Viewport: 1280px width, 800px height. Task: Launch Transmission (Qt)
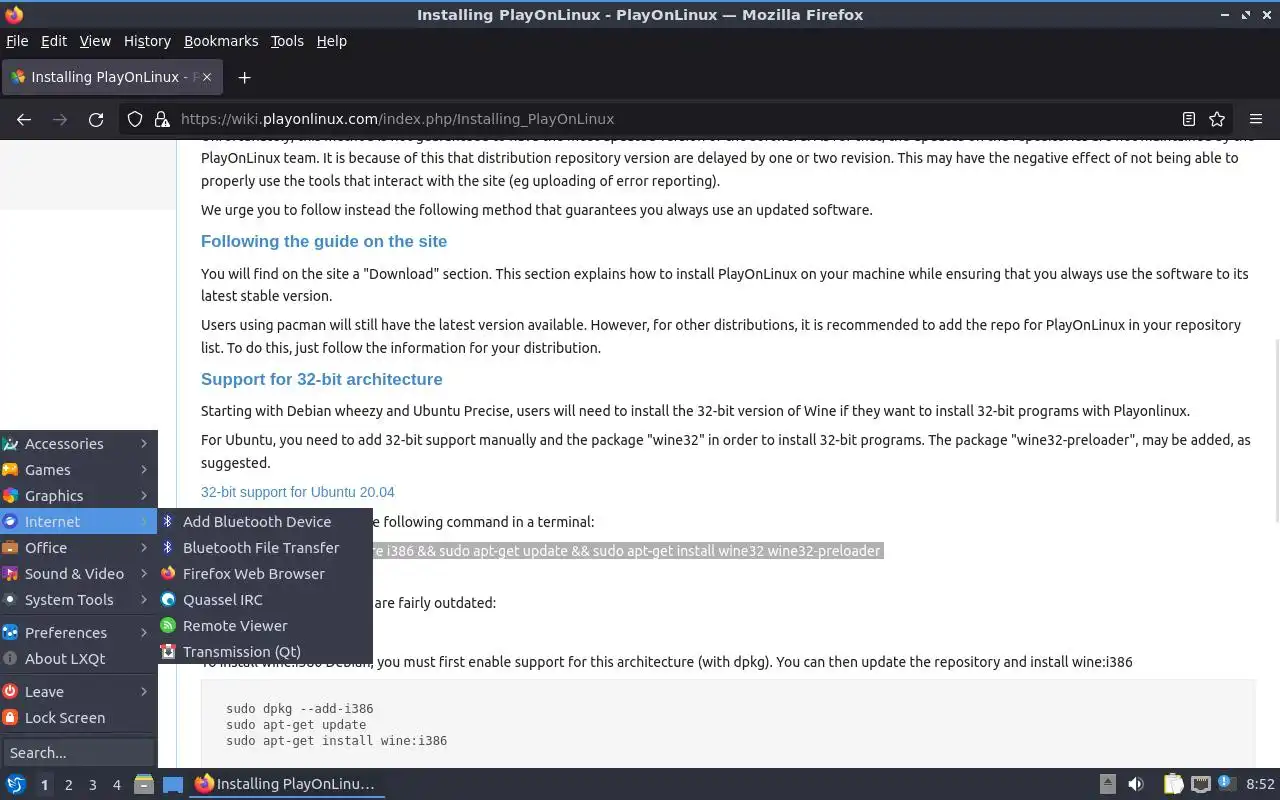(265, 651)
